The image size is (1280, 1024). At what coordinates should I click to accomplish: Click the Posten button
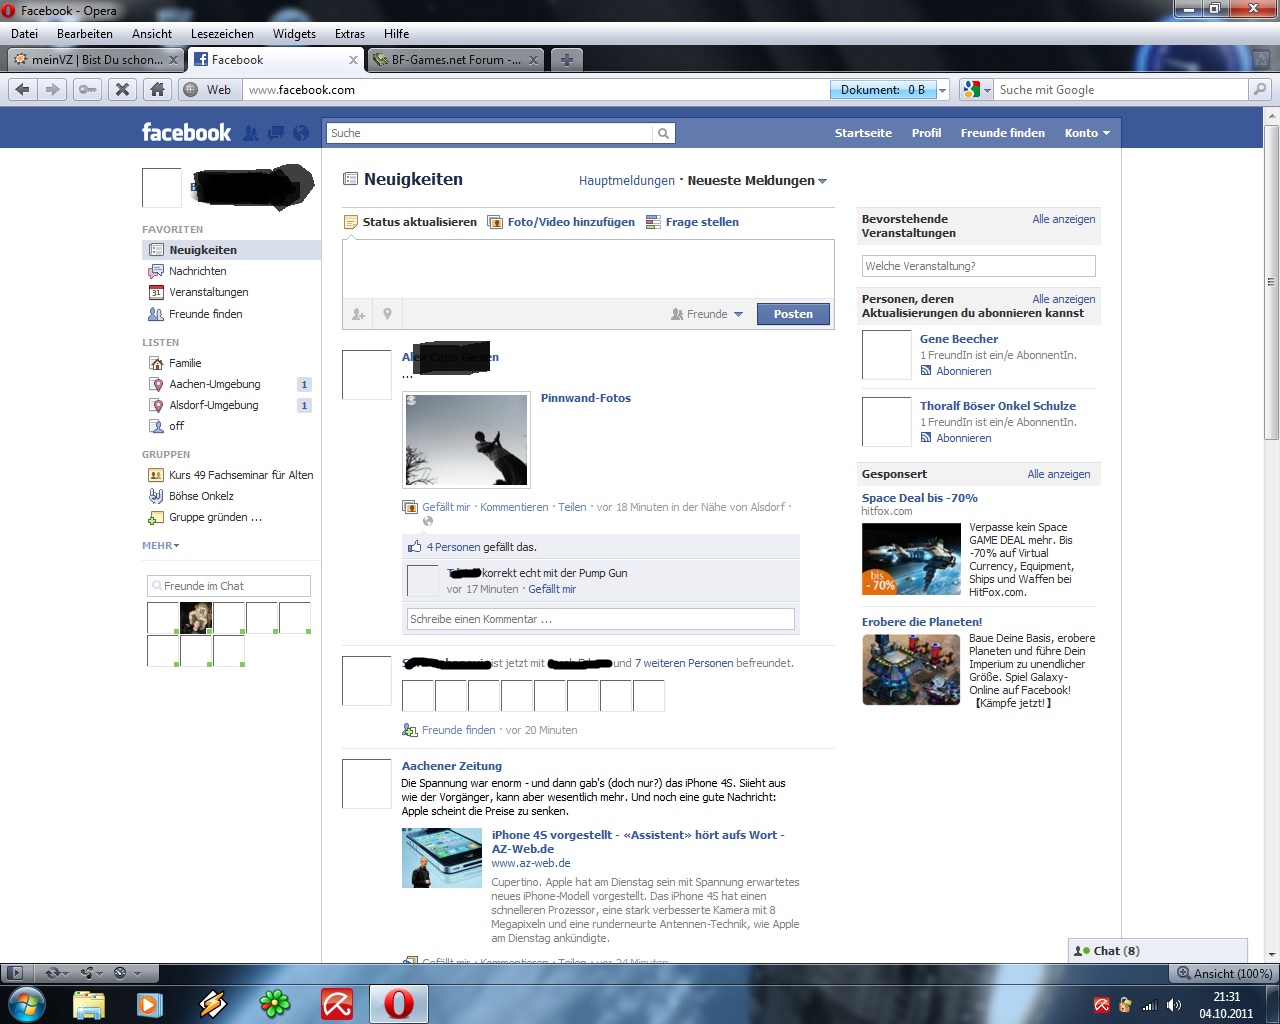pos(793,314)
